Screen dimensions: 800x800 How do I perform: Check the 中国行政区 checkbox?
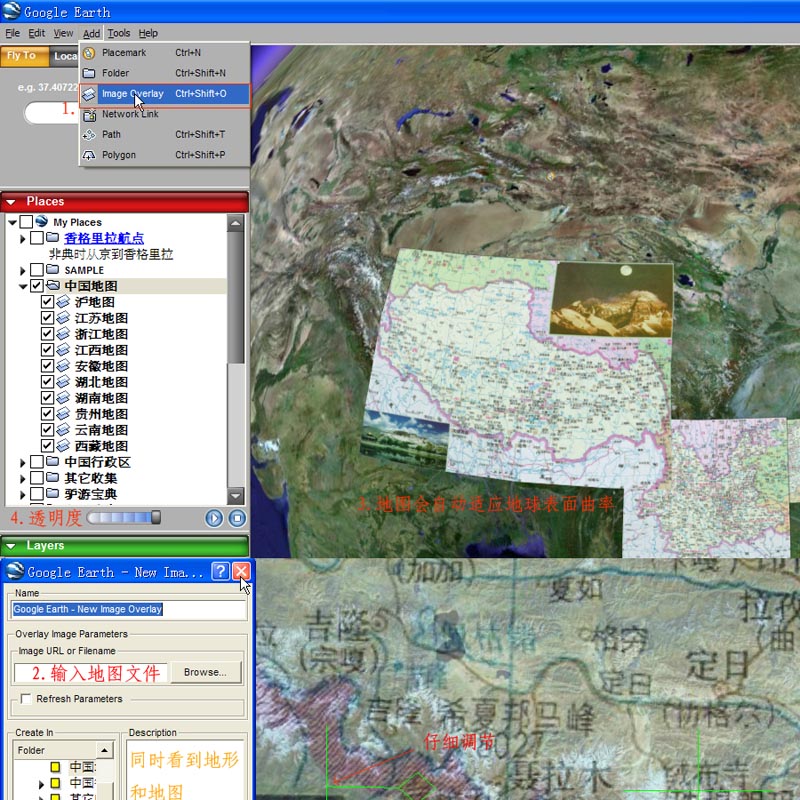pyautogui.click(x=37, y=462)
